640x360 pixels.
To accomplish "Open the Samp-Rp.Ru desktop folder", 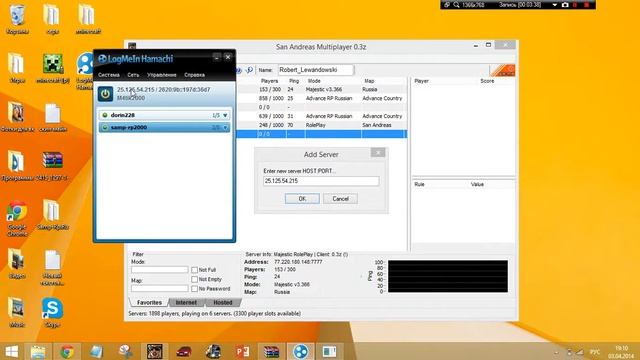I will pyautogui.click(x=52, y=214).
